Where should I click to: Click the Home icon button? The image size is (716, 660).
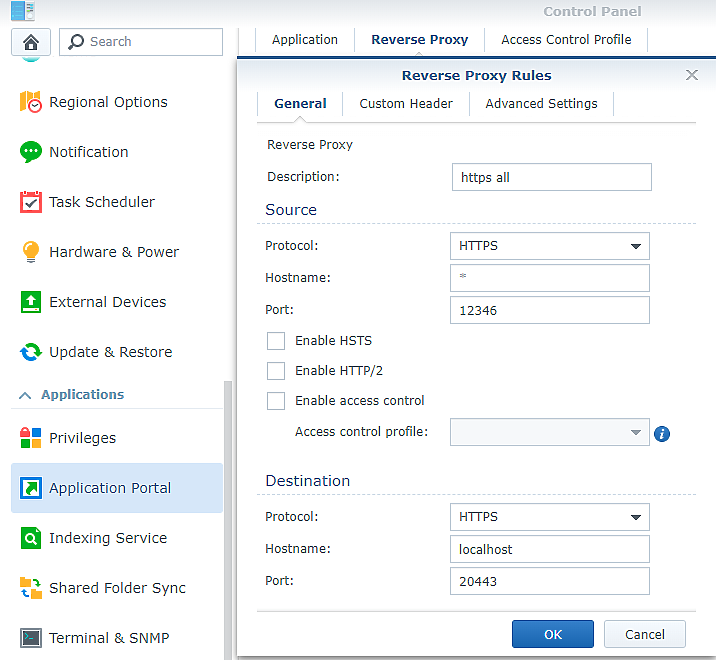click(31, 42)
